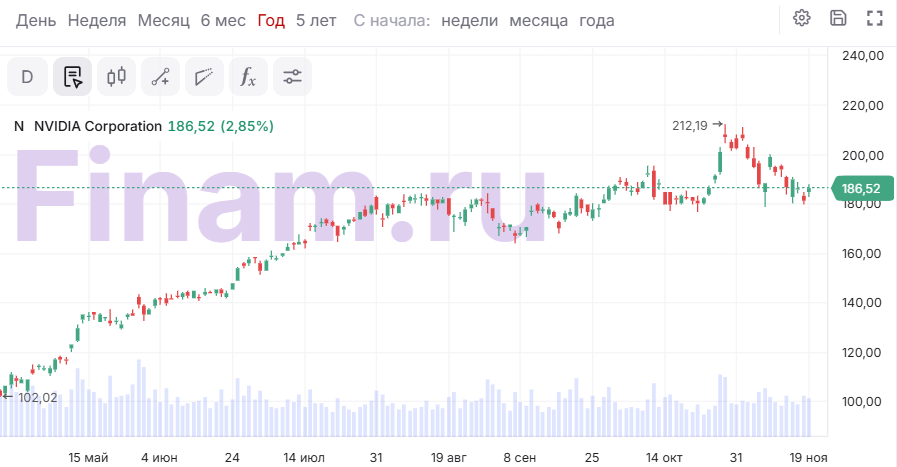Open chart display settings sliders icon
This screenshot has height=467, width=897.
coord(292,76)
